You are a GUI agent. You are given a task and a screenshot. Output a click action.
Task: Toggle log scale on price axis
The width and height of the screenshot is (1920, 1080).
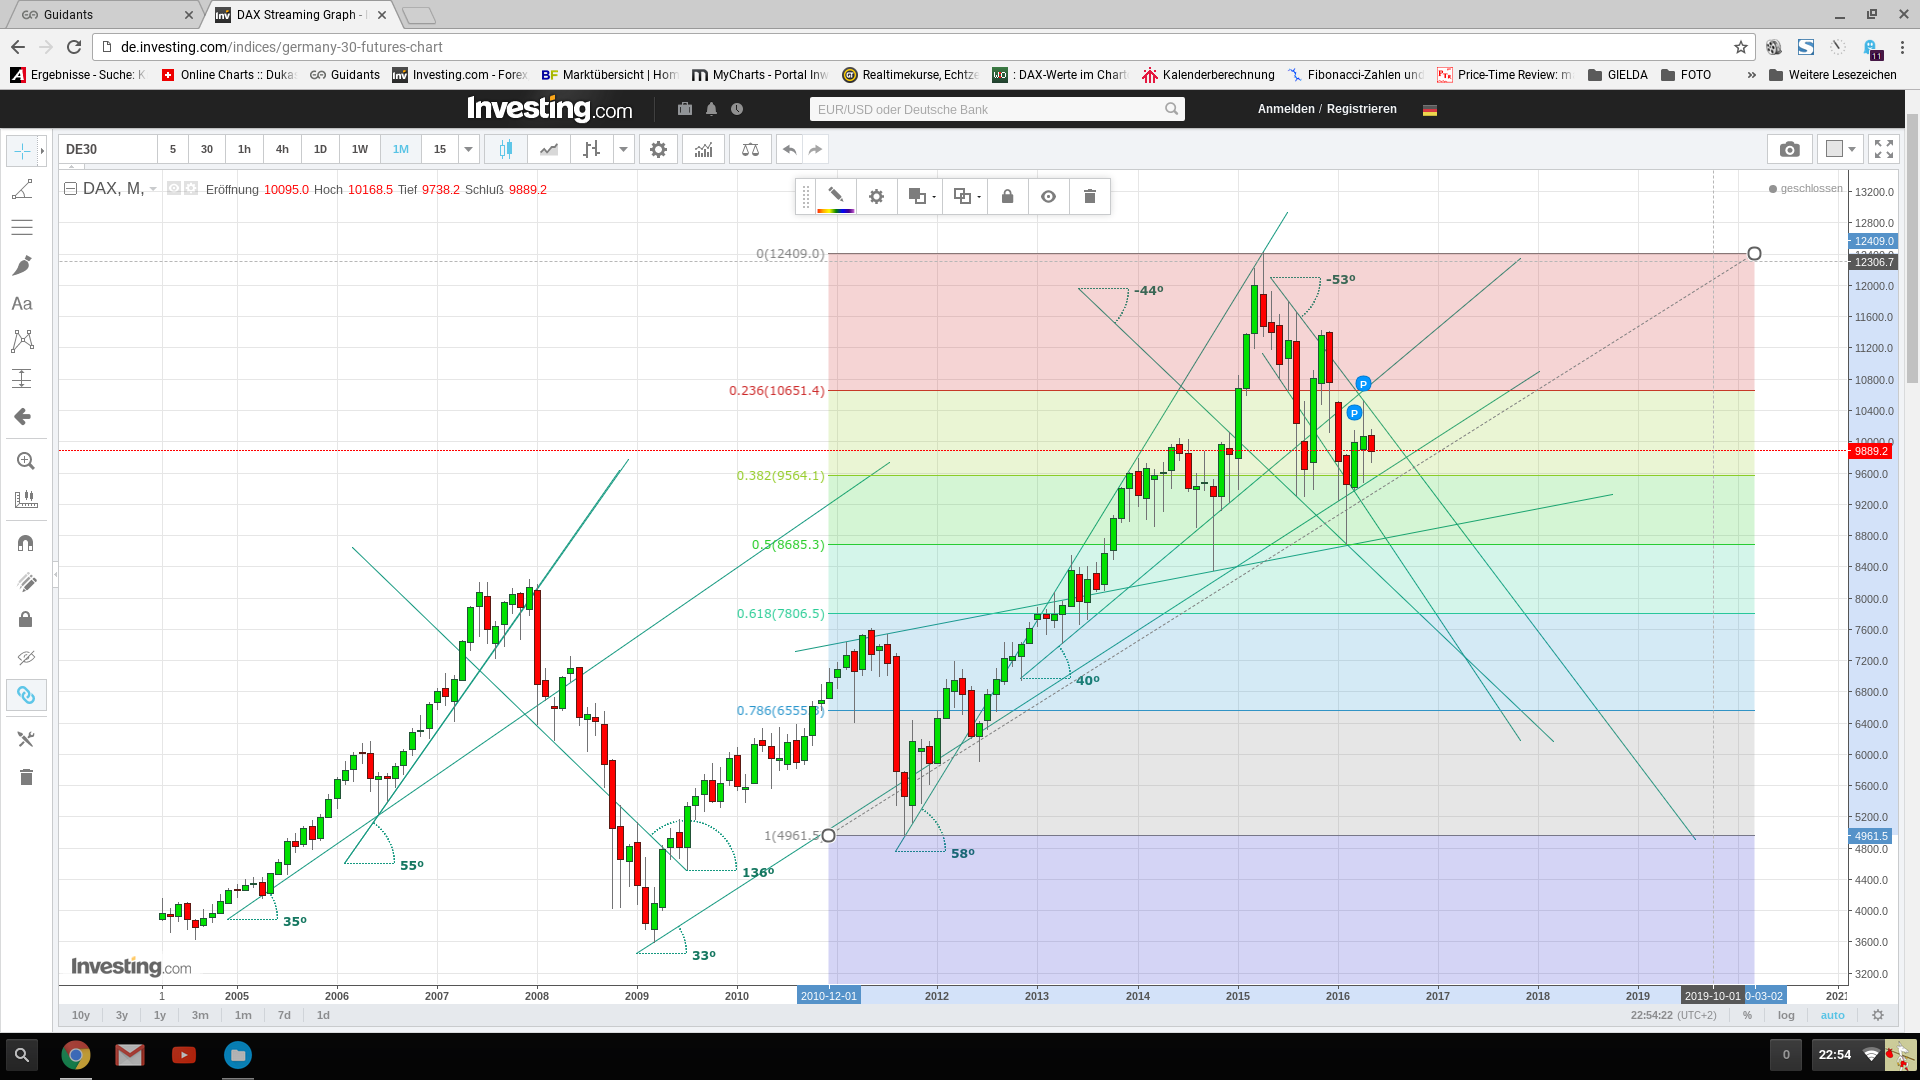(1786, 1015)
